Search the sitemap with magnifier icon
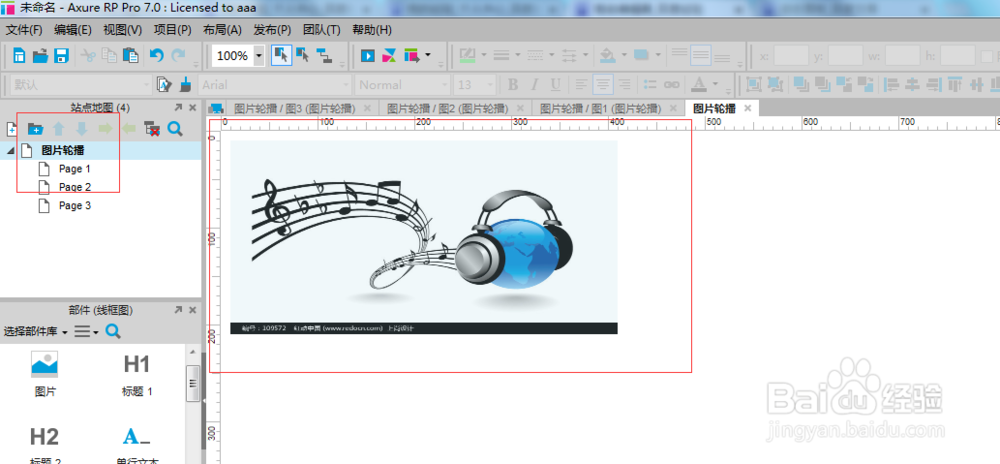Viewport: 1000px width, 464px height. pos(175,129)
